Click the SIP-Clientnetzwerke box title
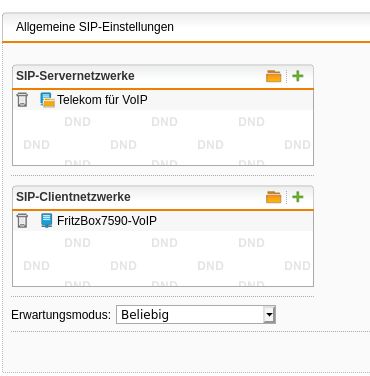Image resolution: width=370 pixels, height=376 pixels. 73,197
